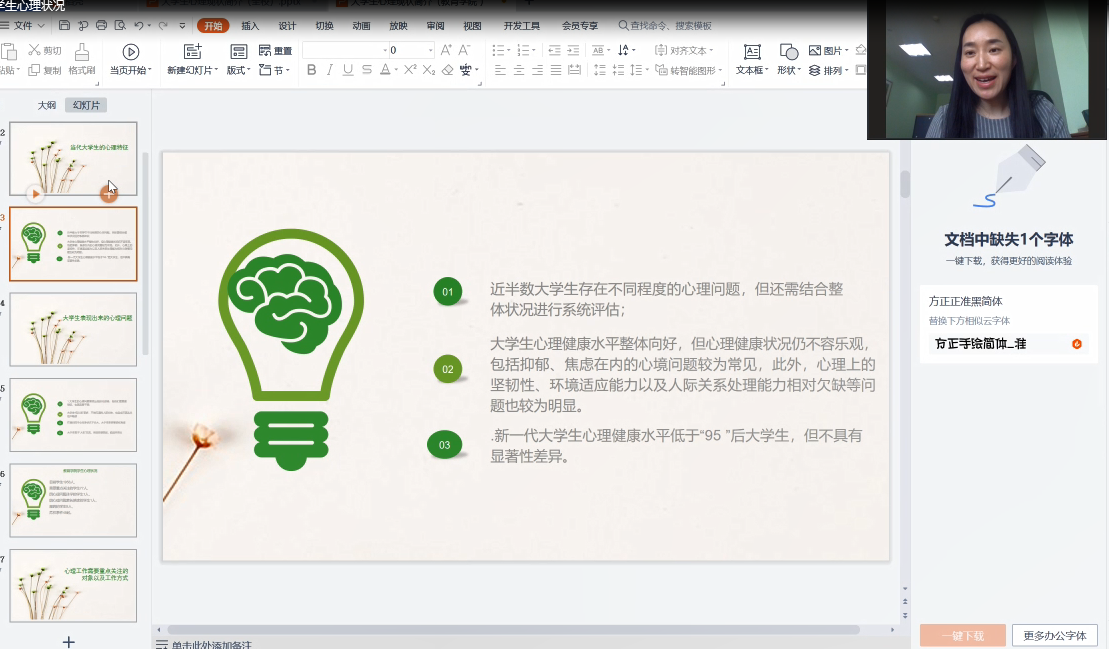Click the Undo arrow icon
The width and height of the screenshot is (1109, 649).
coord(139,25)
